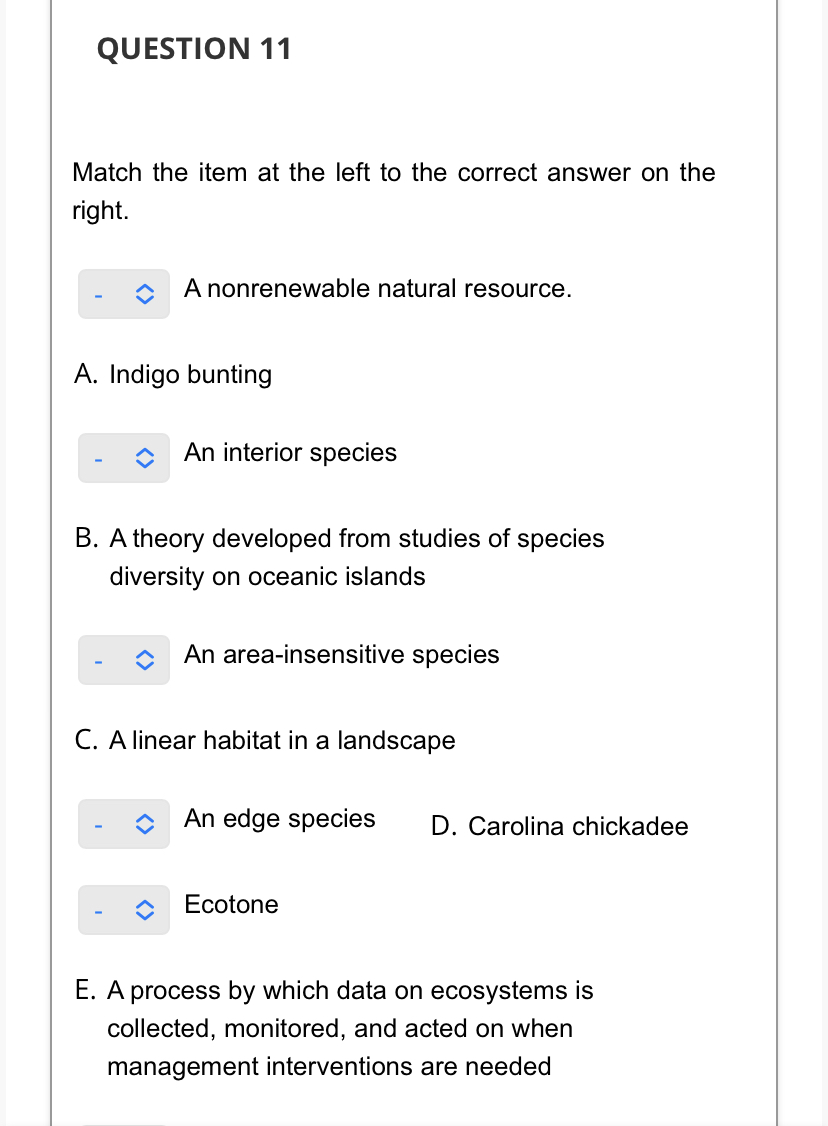This screenshot has height=1126, width=828.
Task: Click the chevron arrows beside 'An edge species'
Action: pos(145,825)
